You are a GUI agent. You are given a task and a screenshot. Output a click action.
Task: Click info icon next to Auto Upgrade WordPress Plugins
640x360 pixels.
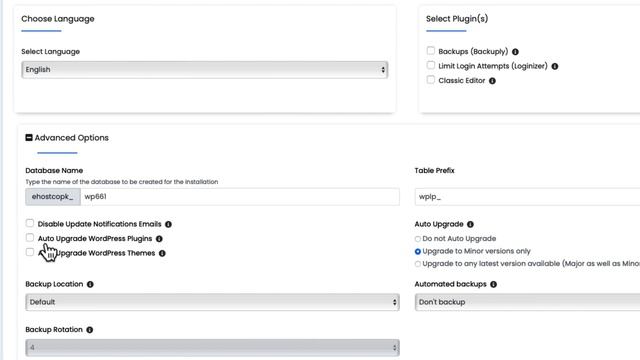pos(159,239)
